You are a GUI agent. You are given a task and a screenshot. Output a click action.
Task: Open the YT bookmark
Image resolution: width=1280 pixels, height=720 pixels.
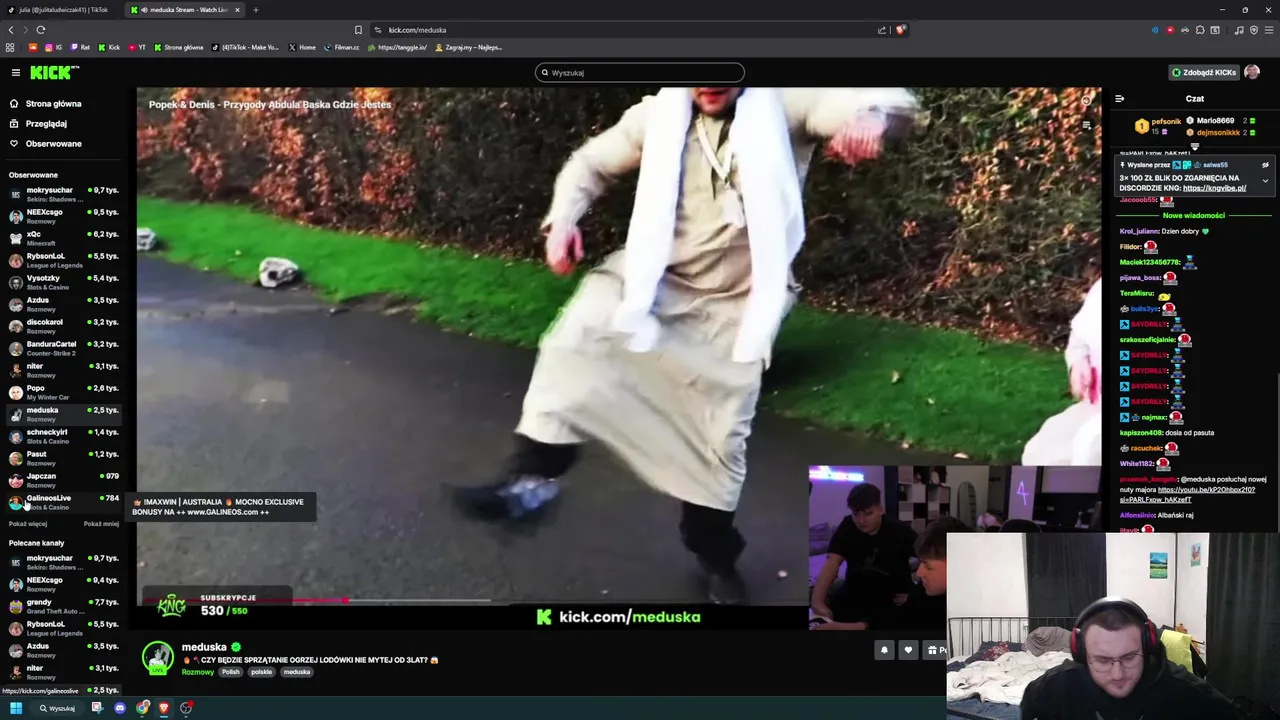coord(136,47)
